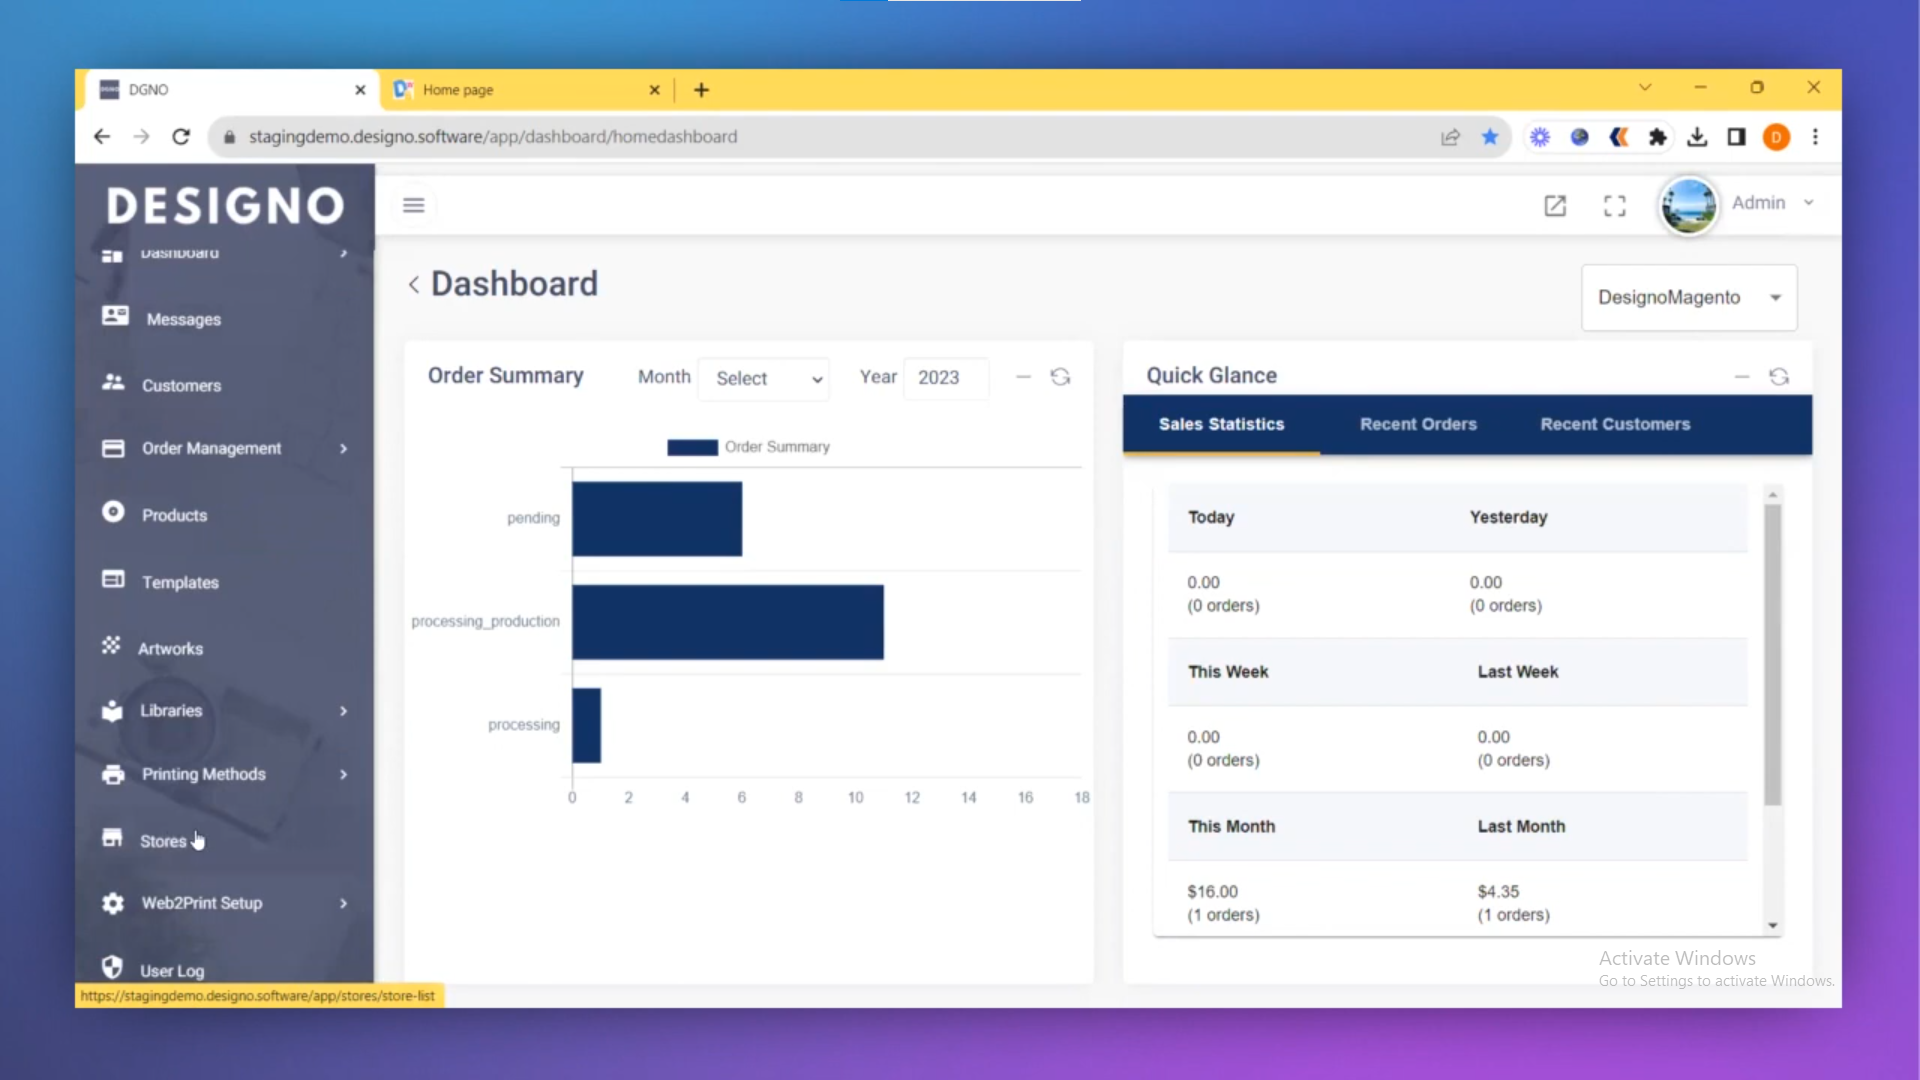Go to Templates in sidebar

click(180, 582)
